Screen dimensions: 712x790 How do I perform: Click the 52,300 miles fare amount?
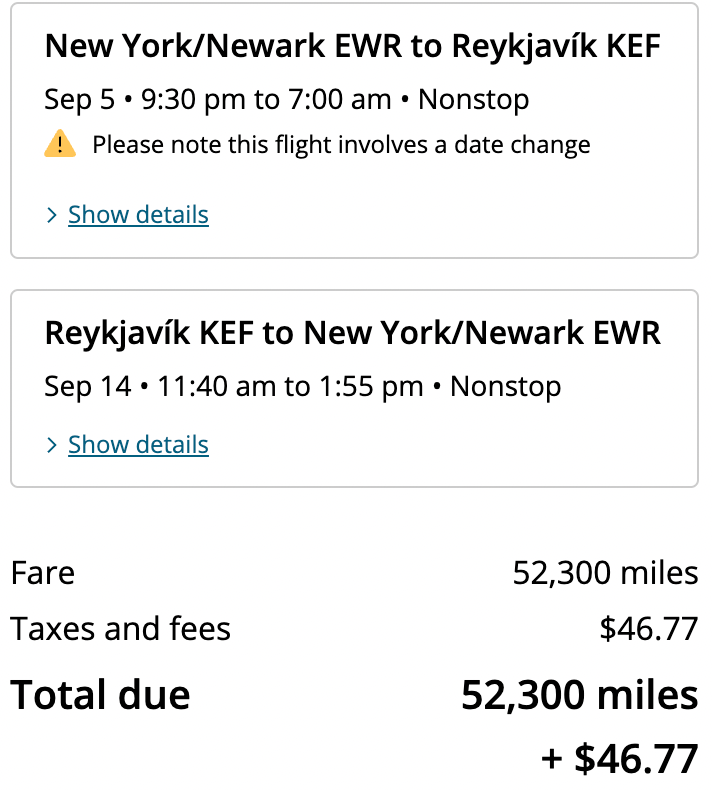coord(605,573)
